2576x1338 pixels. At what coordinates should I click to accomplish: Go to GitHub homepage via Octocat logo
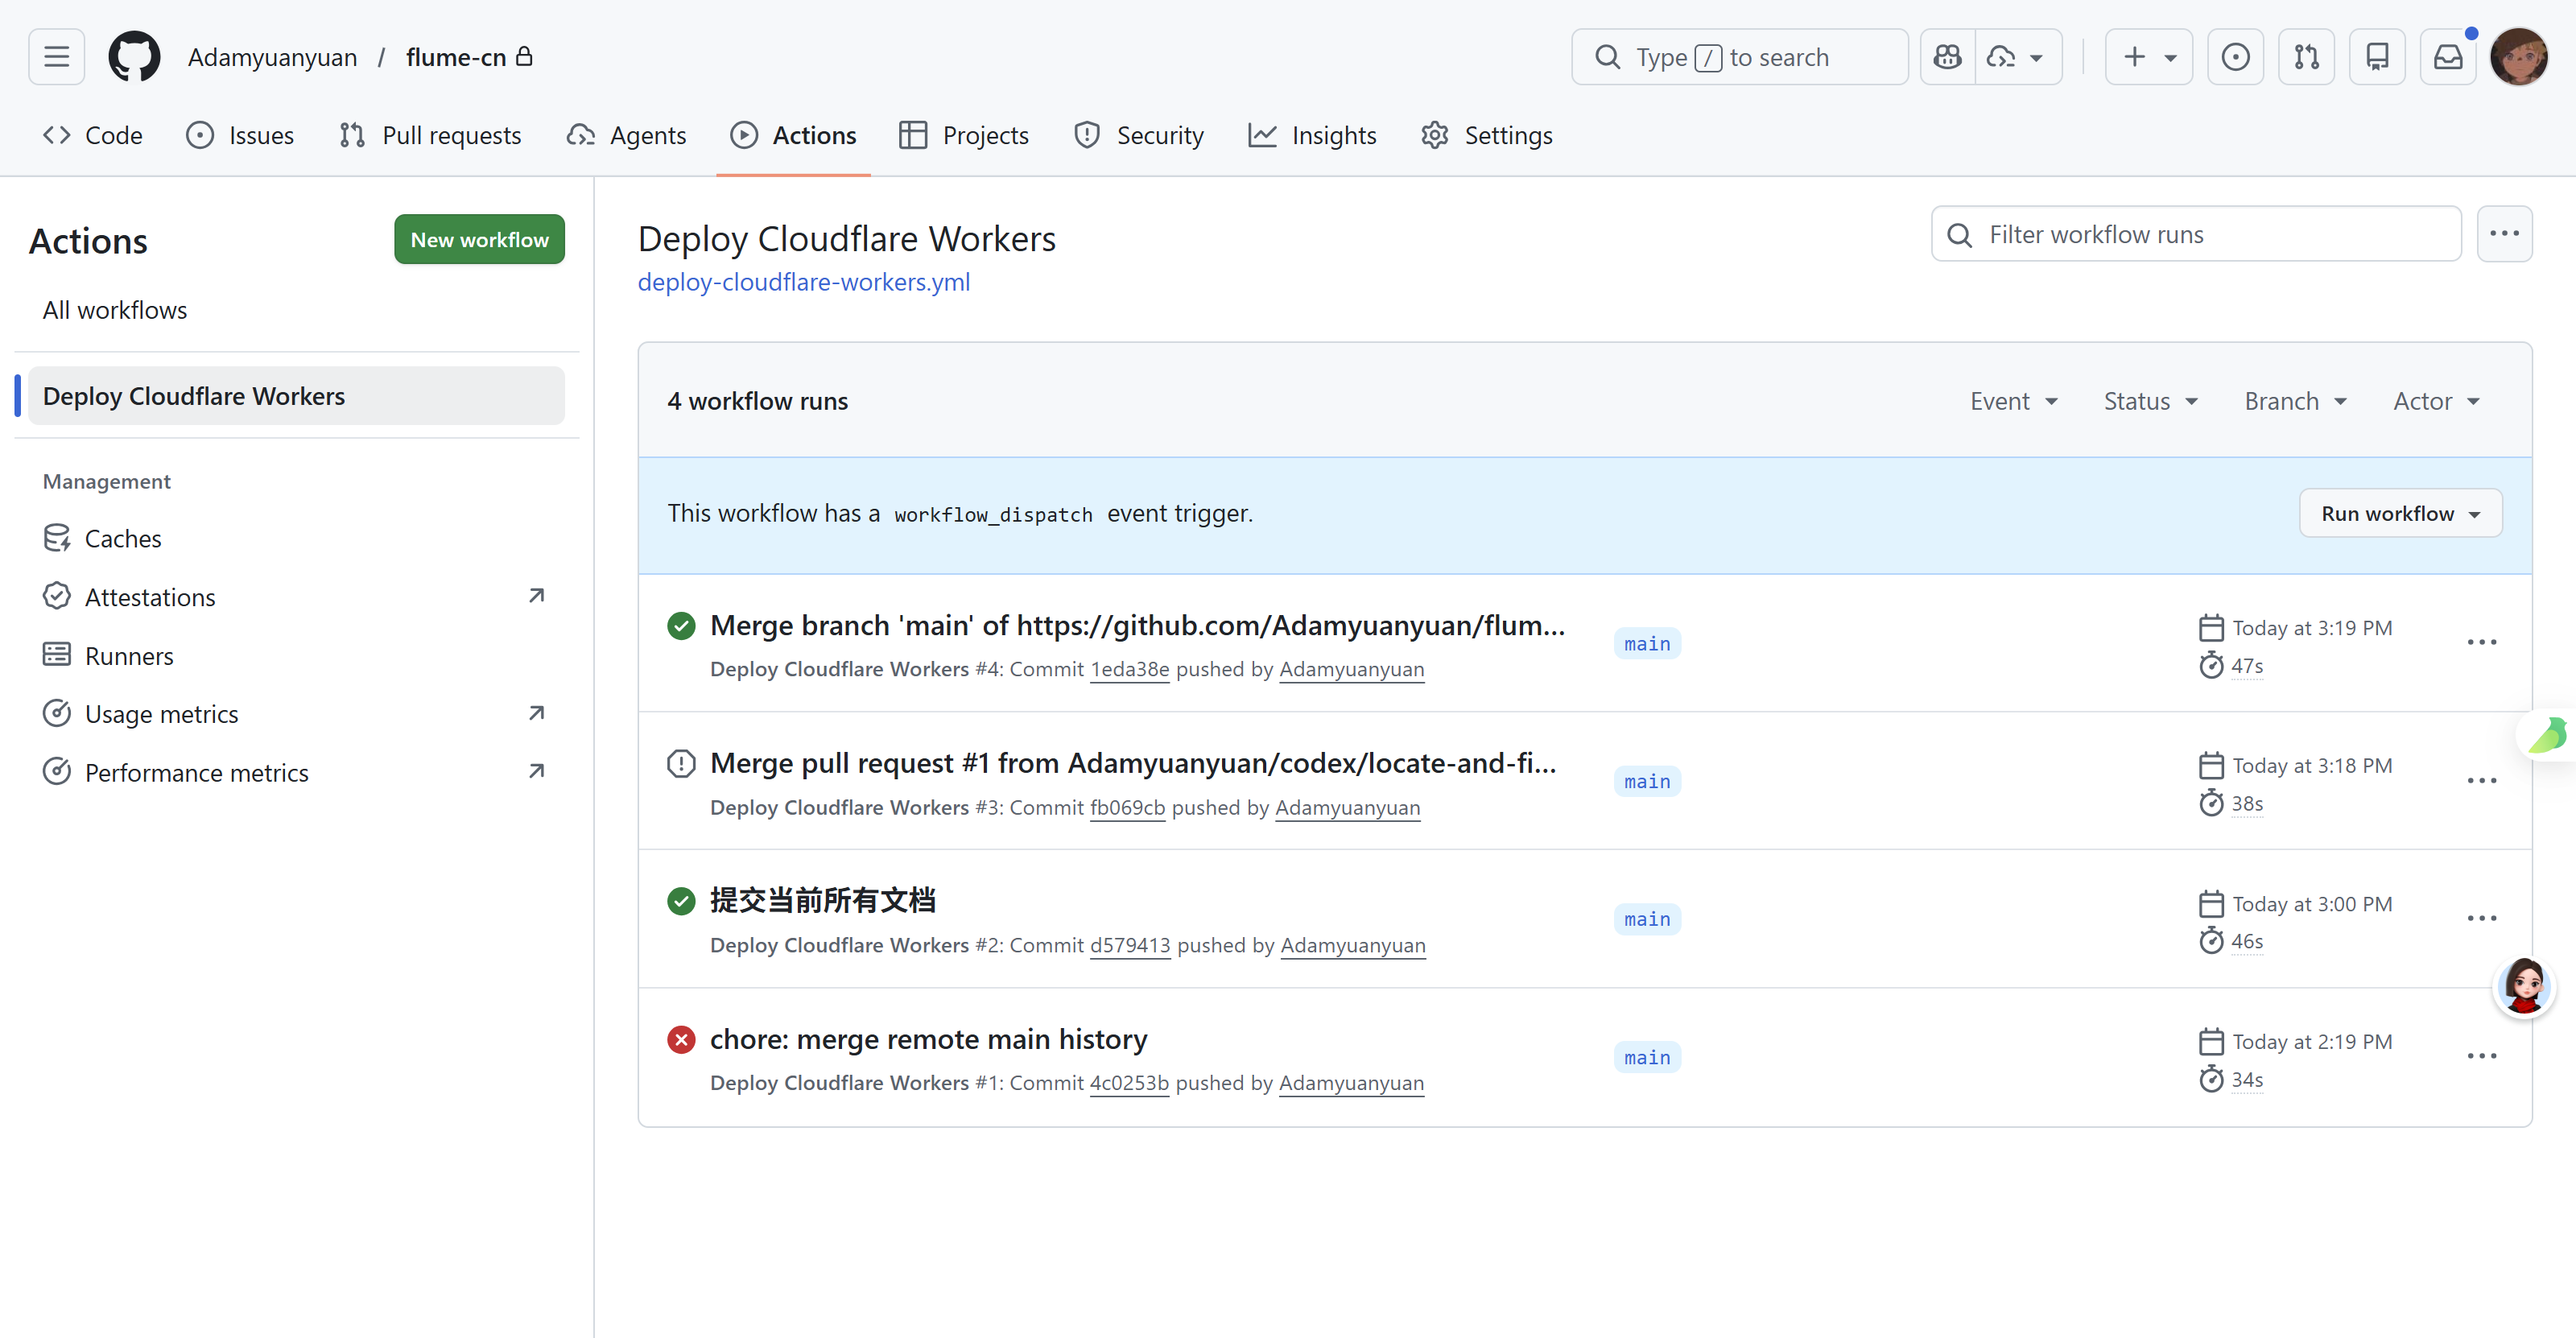134,57
